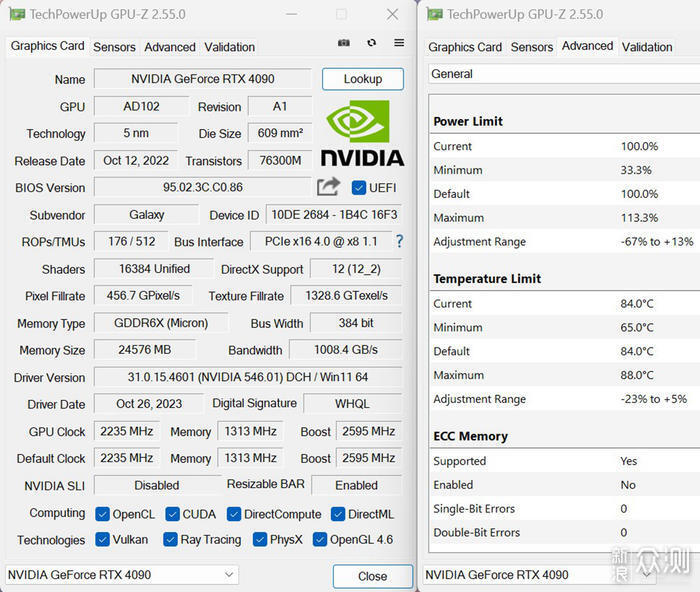Click the BIOS share/export arrow icon
Image resolution: width=700 pixels, height=592 pixels.
tap(329, 187)
